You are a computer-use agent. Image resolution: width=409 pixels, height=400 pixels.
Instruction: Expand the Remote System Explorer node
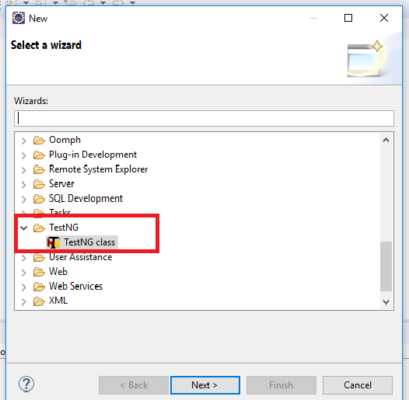[x=24, y=170]
